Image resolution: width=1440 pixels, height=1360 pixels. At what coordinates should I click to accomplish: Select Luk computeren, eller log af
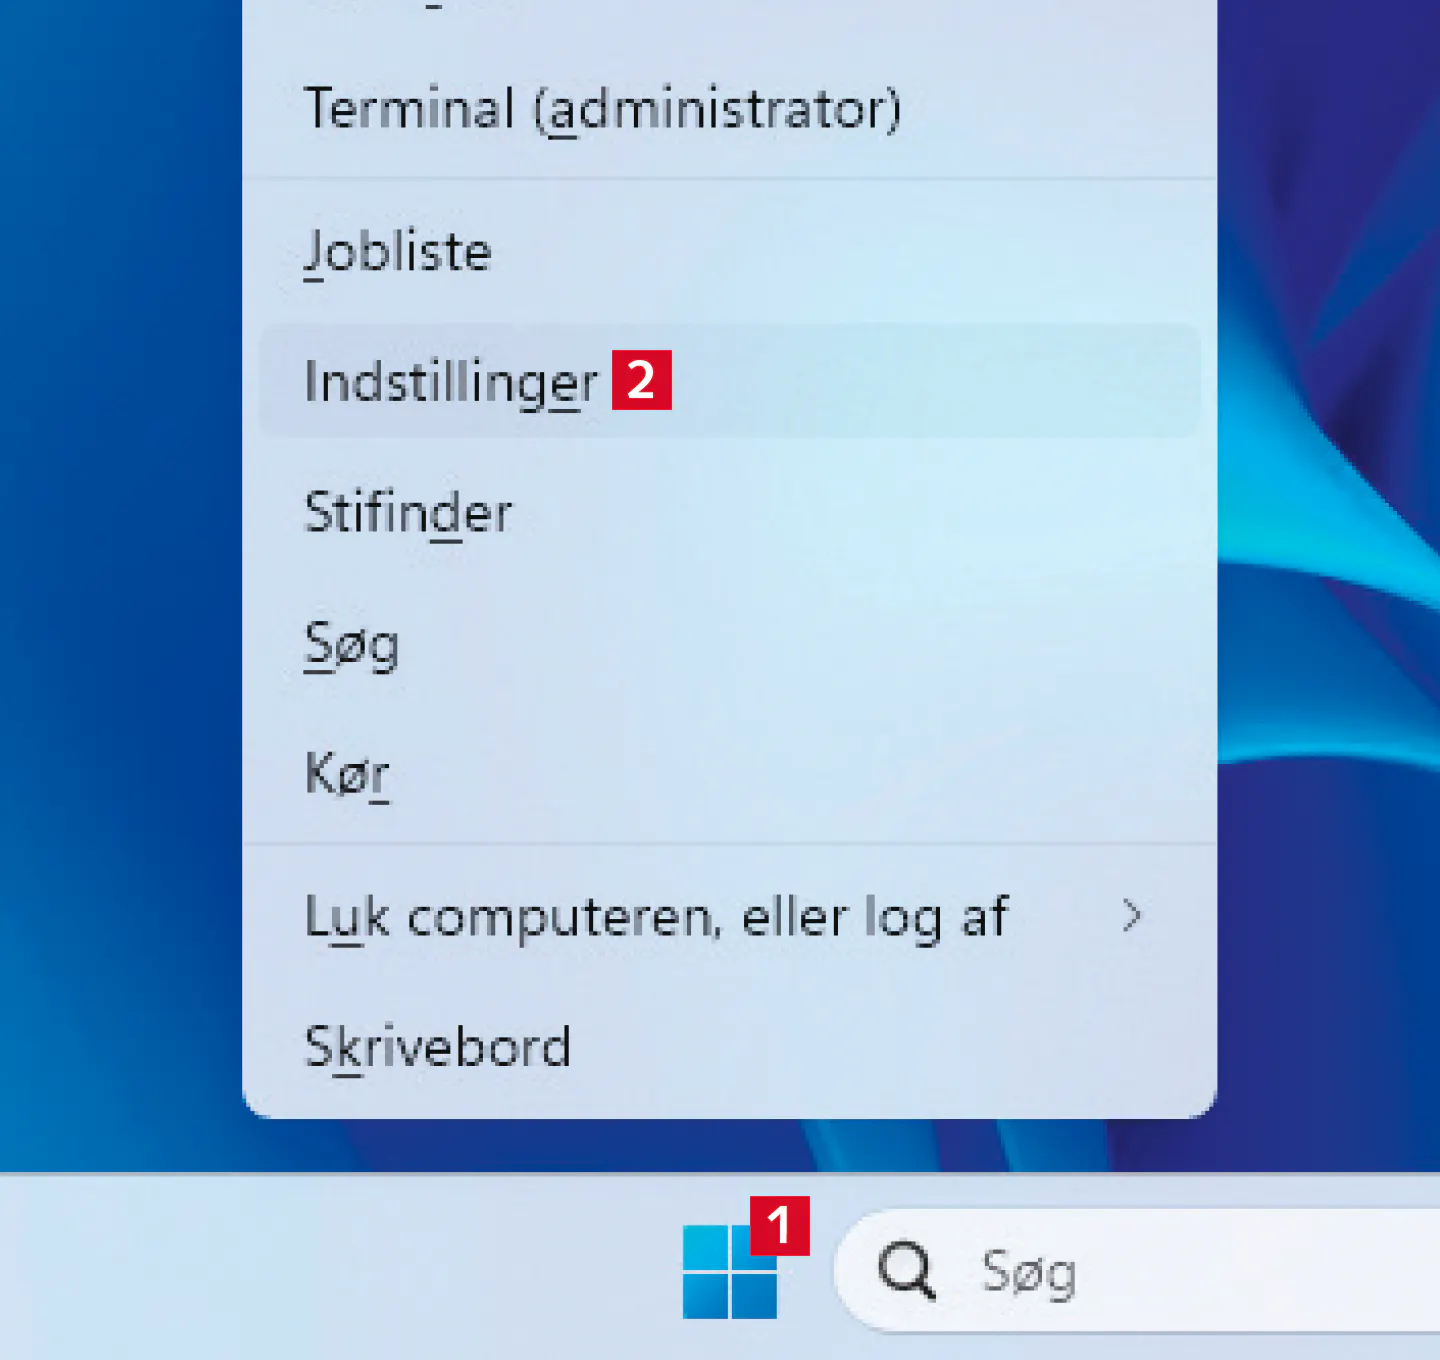pos(656,917)
